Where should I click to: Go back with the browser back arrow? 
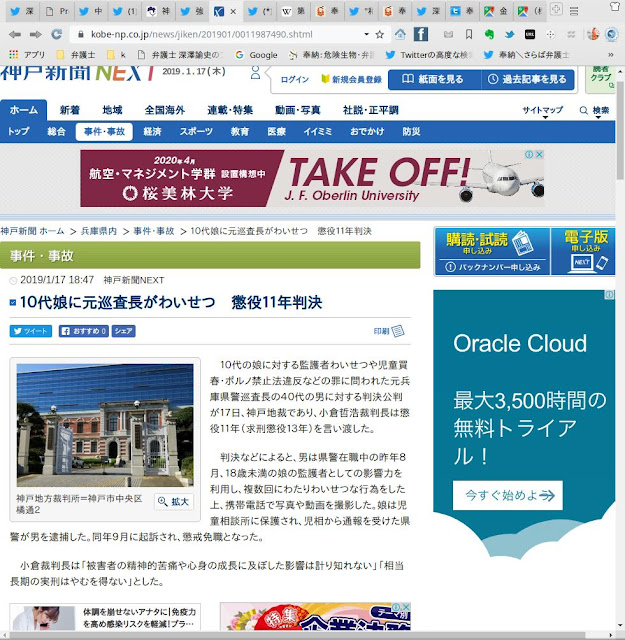(x=15, y=35)
